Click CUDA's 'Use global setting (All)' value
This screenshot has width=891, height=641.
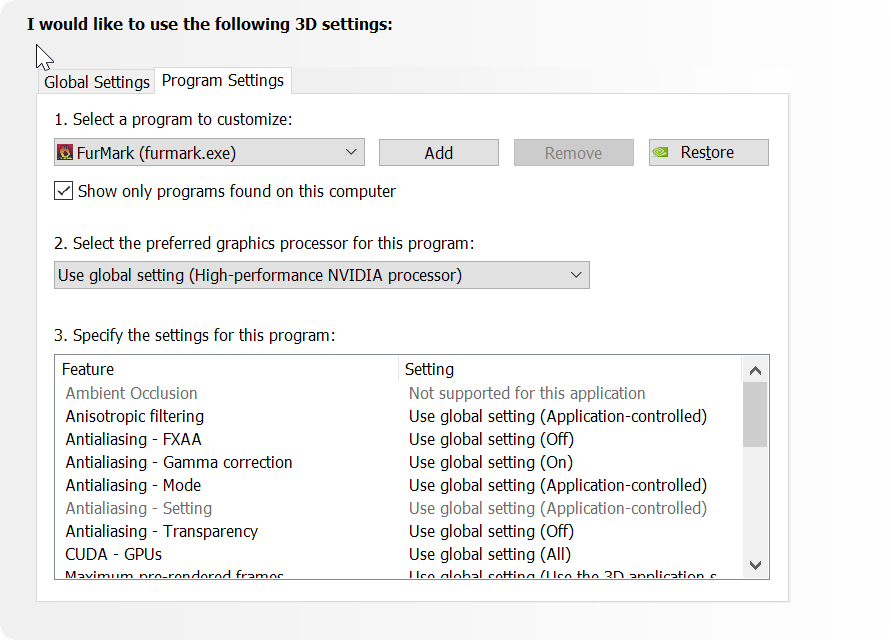(490, 554)
